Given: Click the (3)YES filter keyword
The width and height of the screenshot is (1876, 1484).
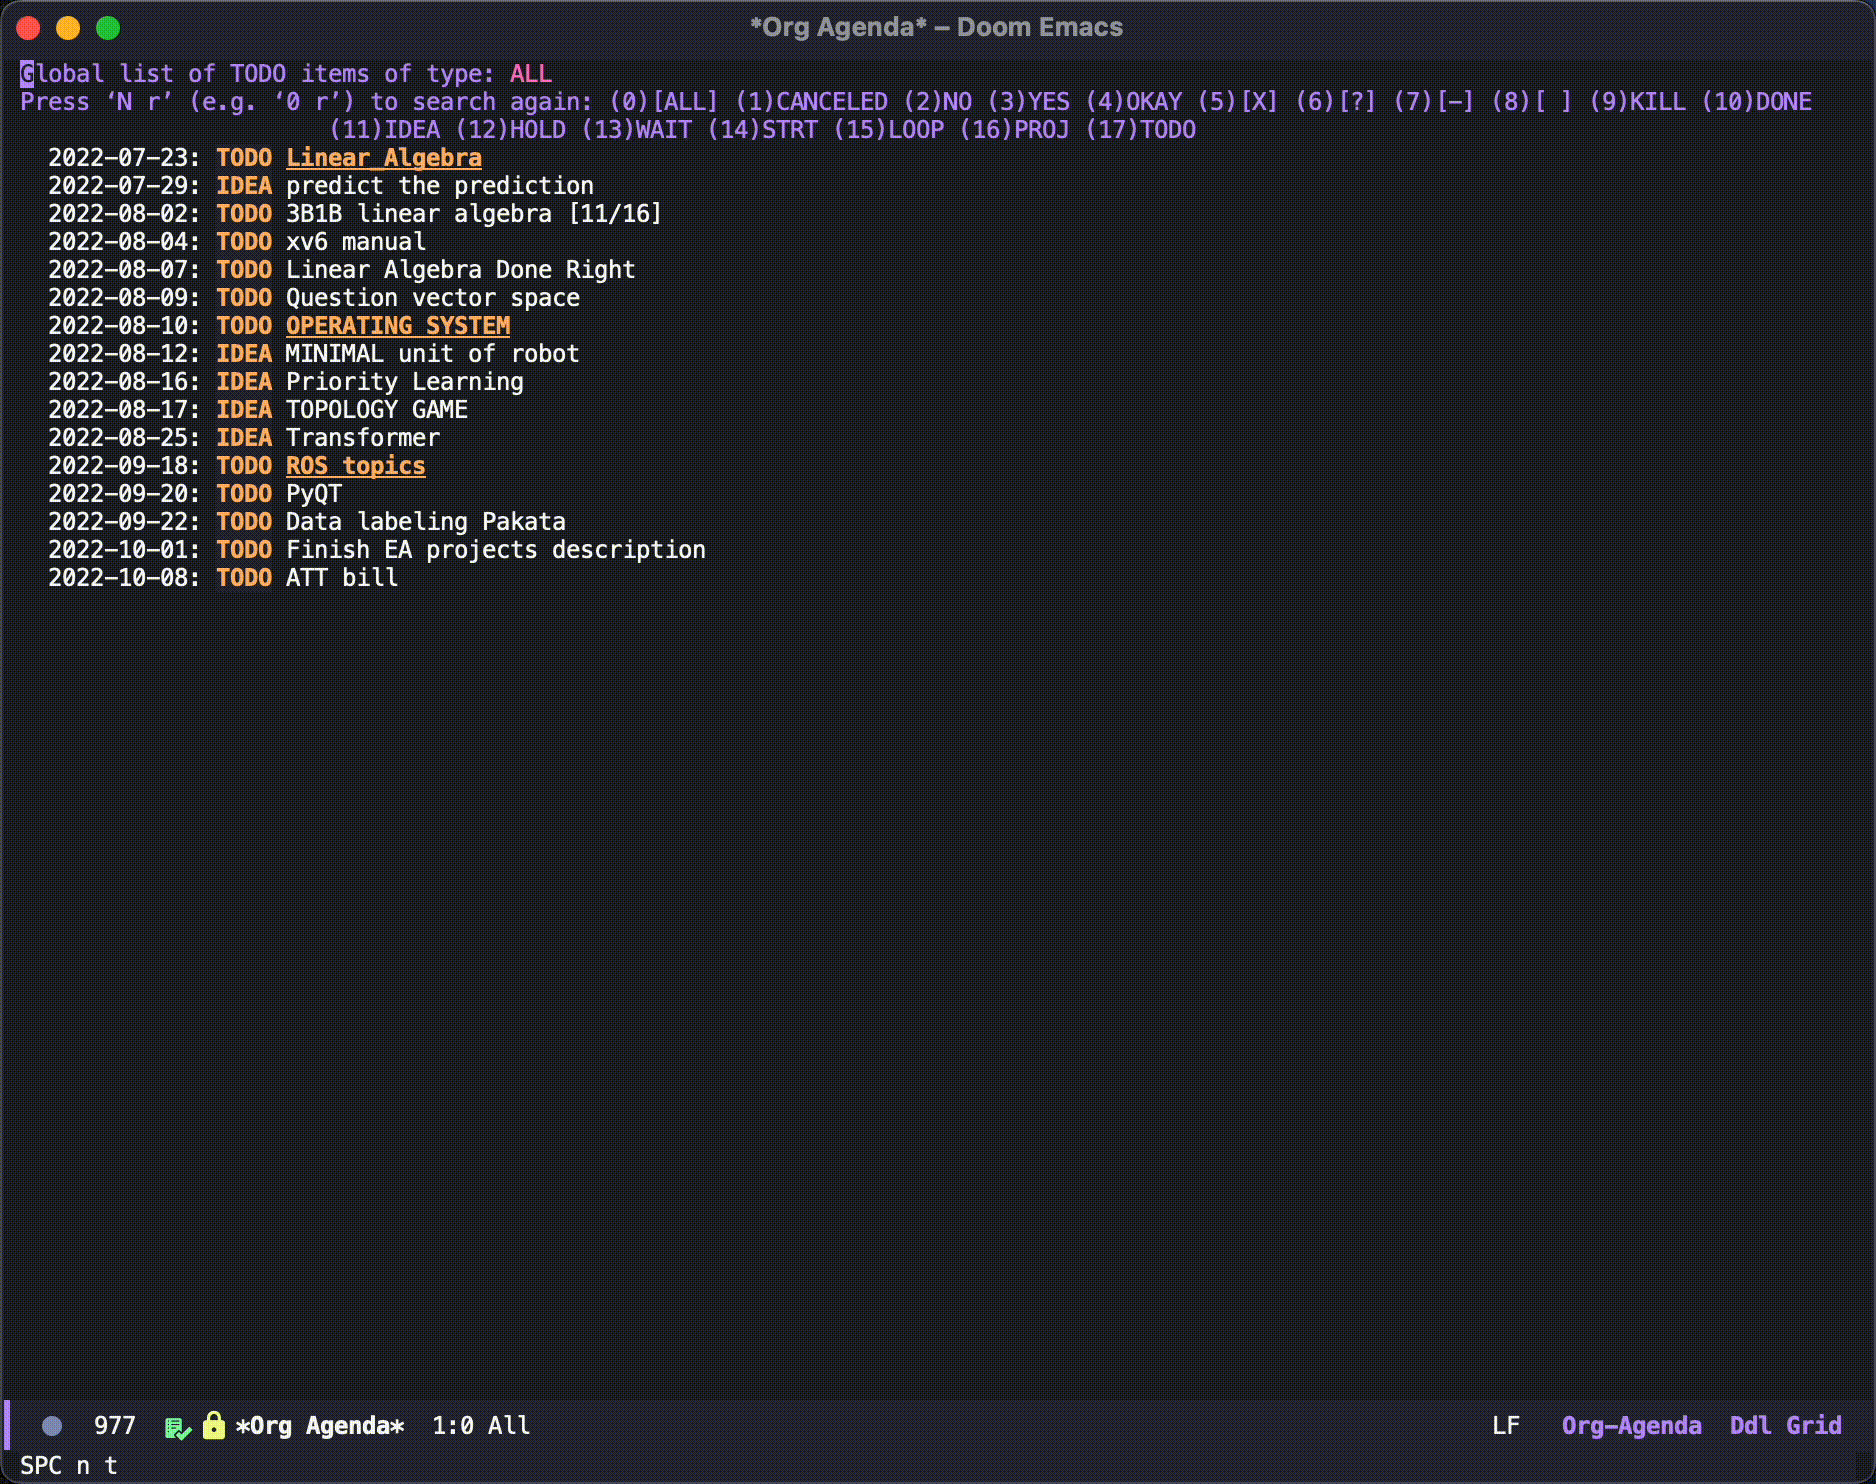Looking at the screenshot, I should [1028, 102].
